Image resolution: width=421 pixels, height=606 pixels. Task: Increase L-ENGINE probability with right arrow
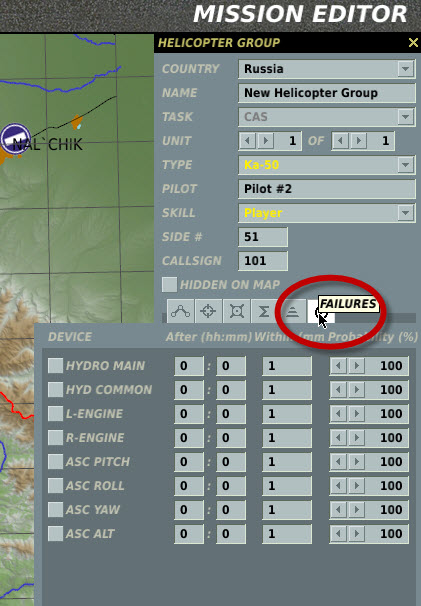point(356,414)
